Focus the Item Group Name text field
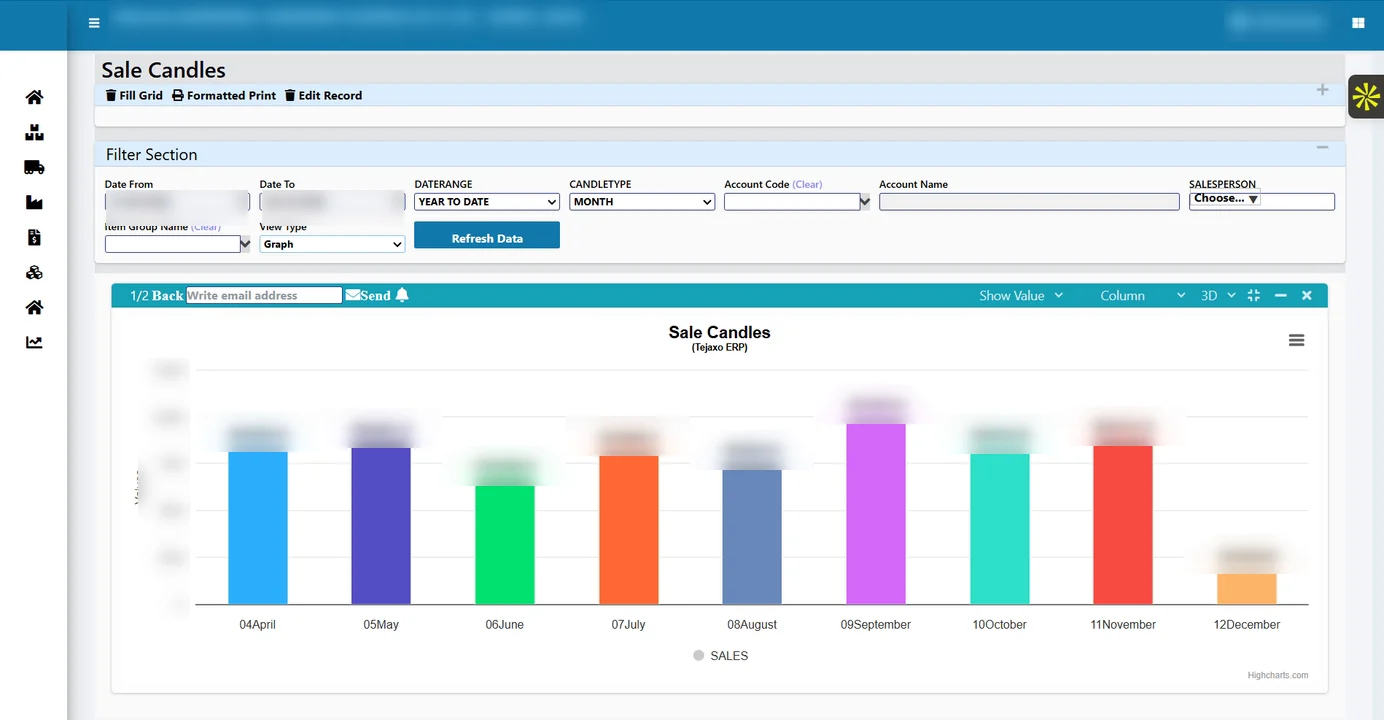The height and width of the screenshot is (720, 1384). (172, 244)
